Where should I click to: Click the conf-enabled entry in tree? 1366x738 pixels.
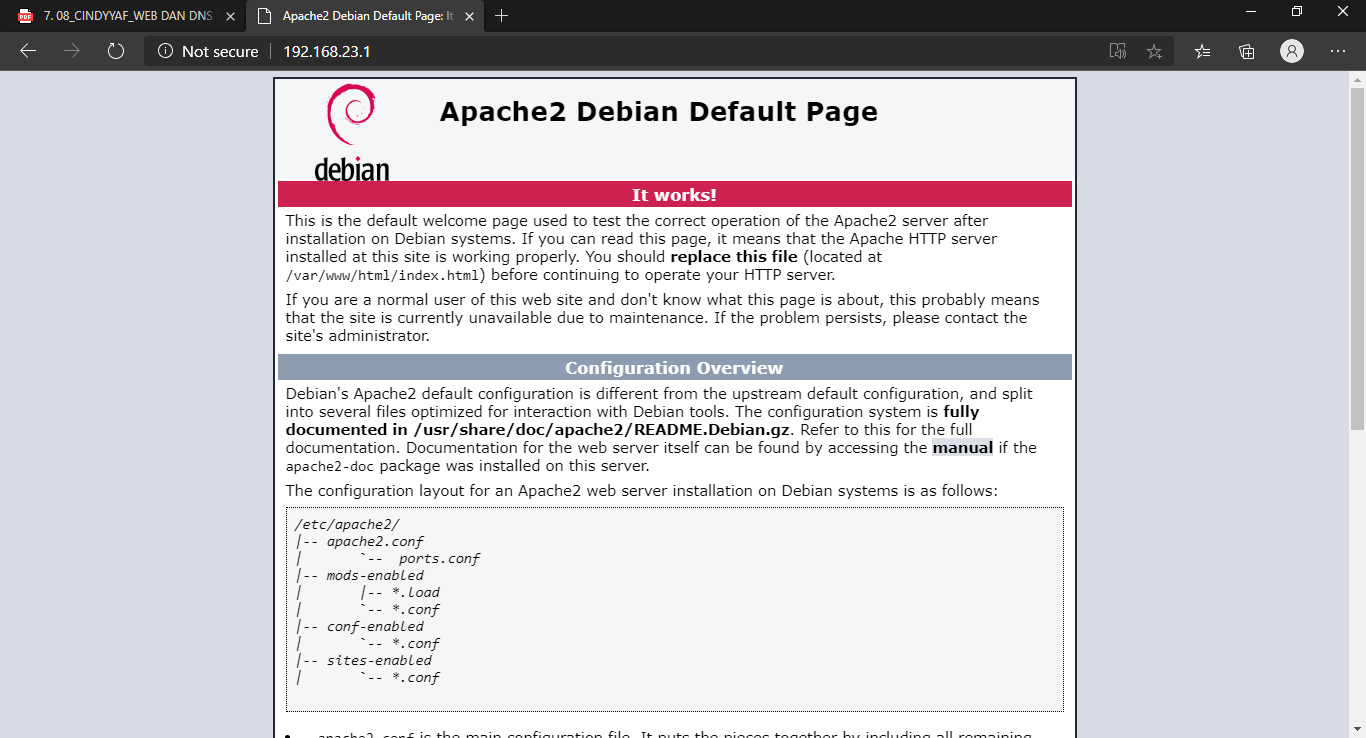pos(375,626)
